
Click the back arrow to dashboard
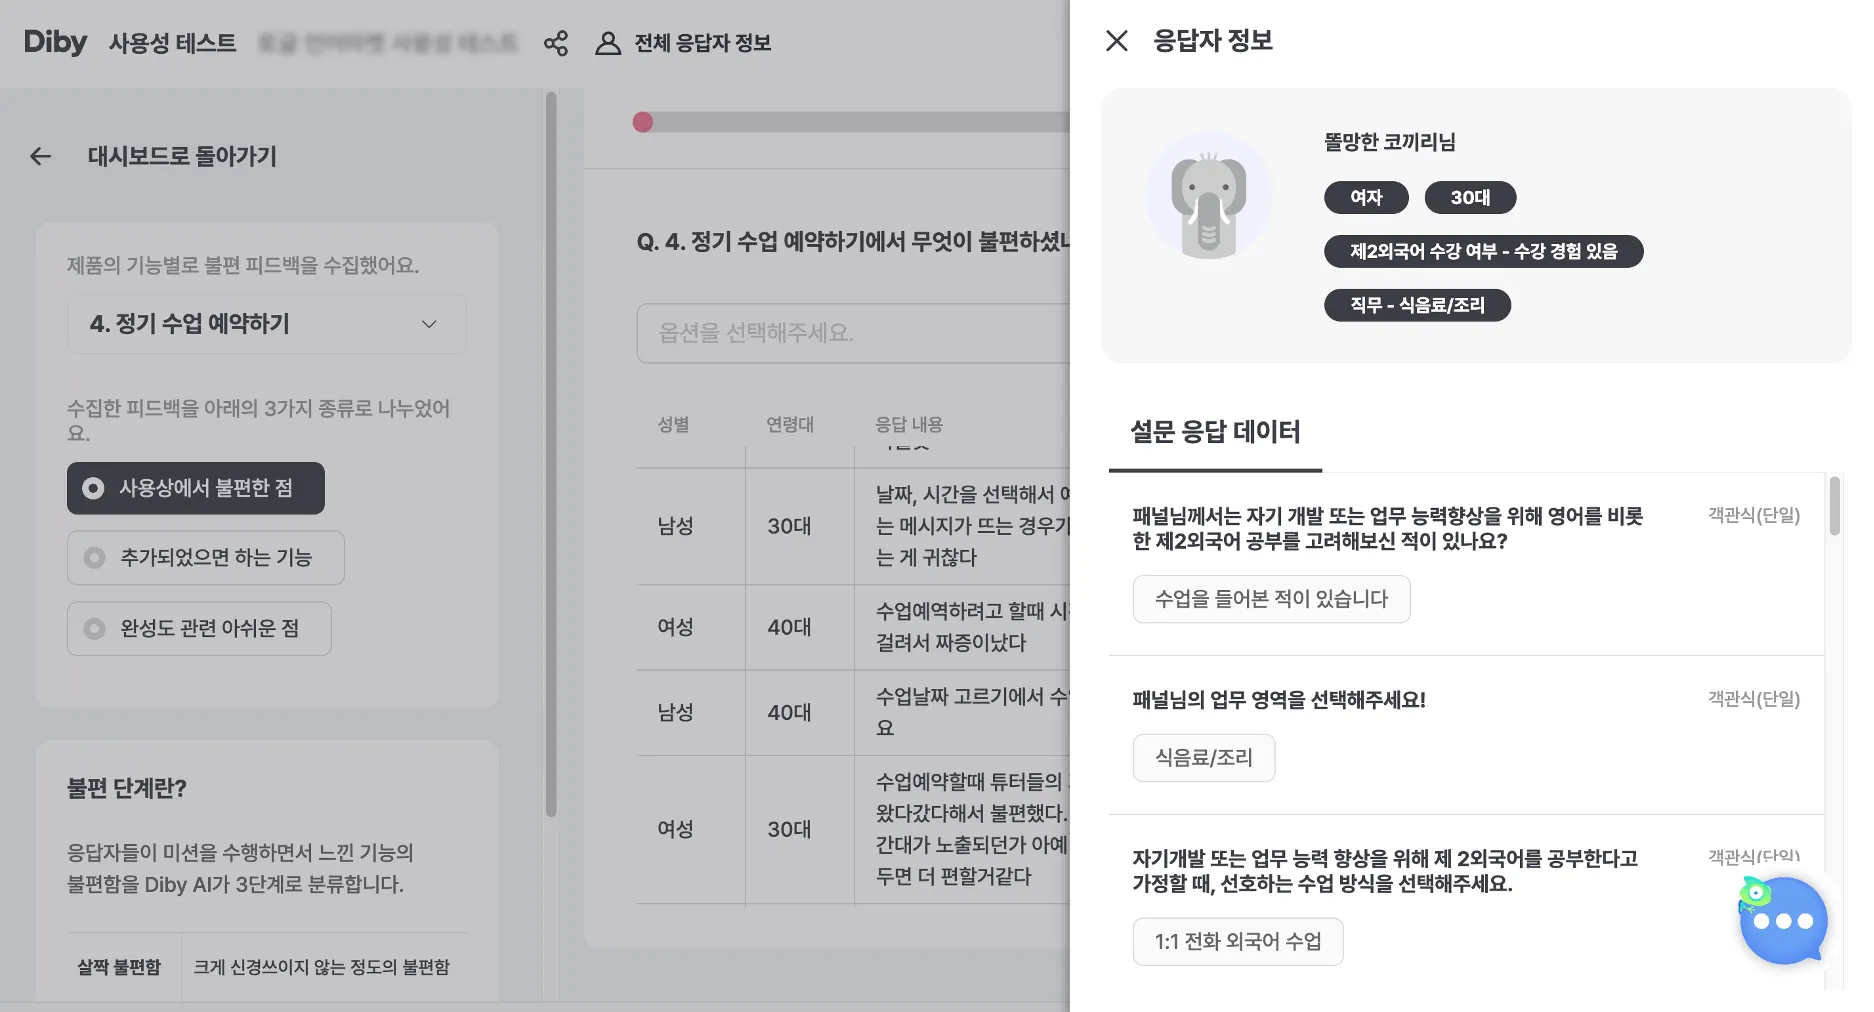click(x=40, y=156)
